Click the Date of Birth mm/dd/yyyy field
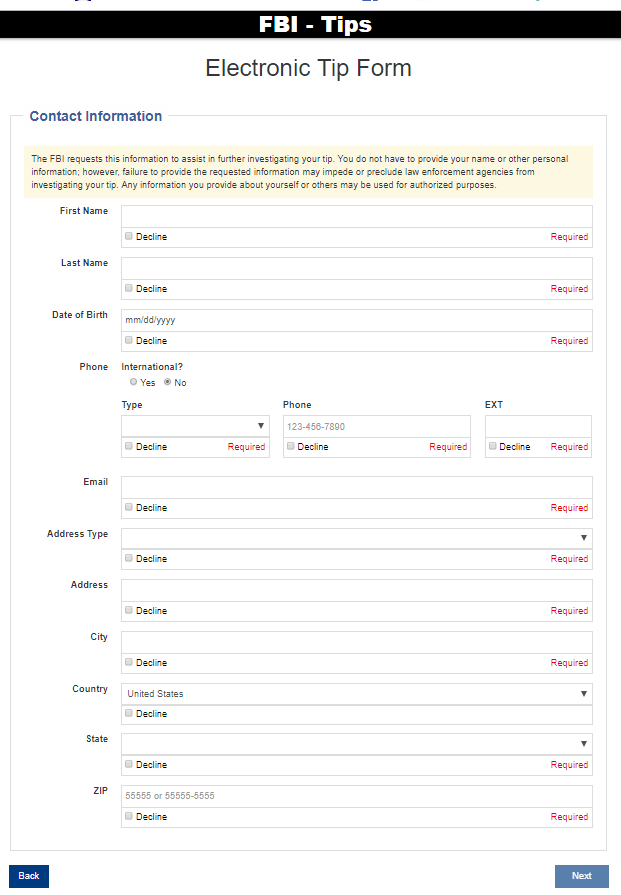The image size is (621, 895). pos(357,320)
